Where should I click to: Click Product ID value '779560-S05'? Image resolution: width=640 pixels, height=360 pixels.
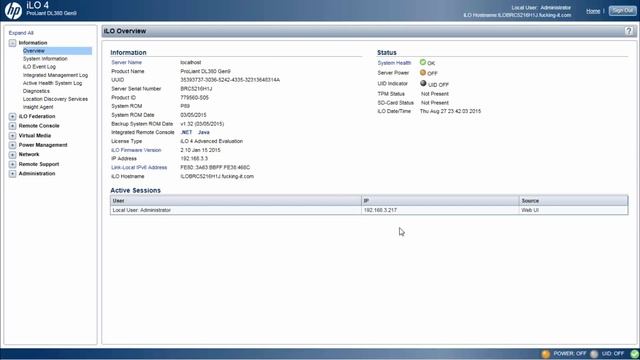[x=194, y=98]
